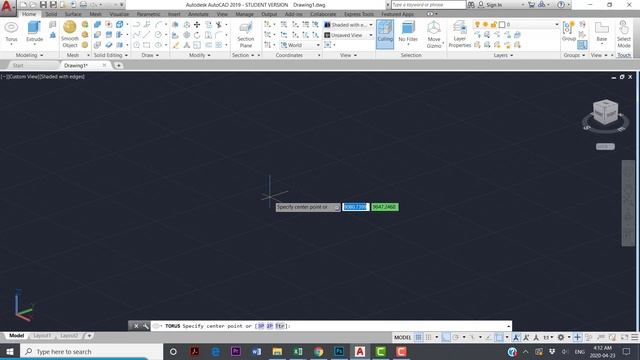Open the layer 0 dropdown list
This screenshot has height=360, width=640.
tap(557, 24)
